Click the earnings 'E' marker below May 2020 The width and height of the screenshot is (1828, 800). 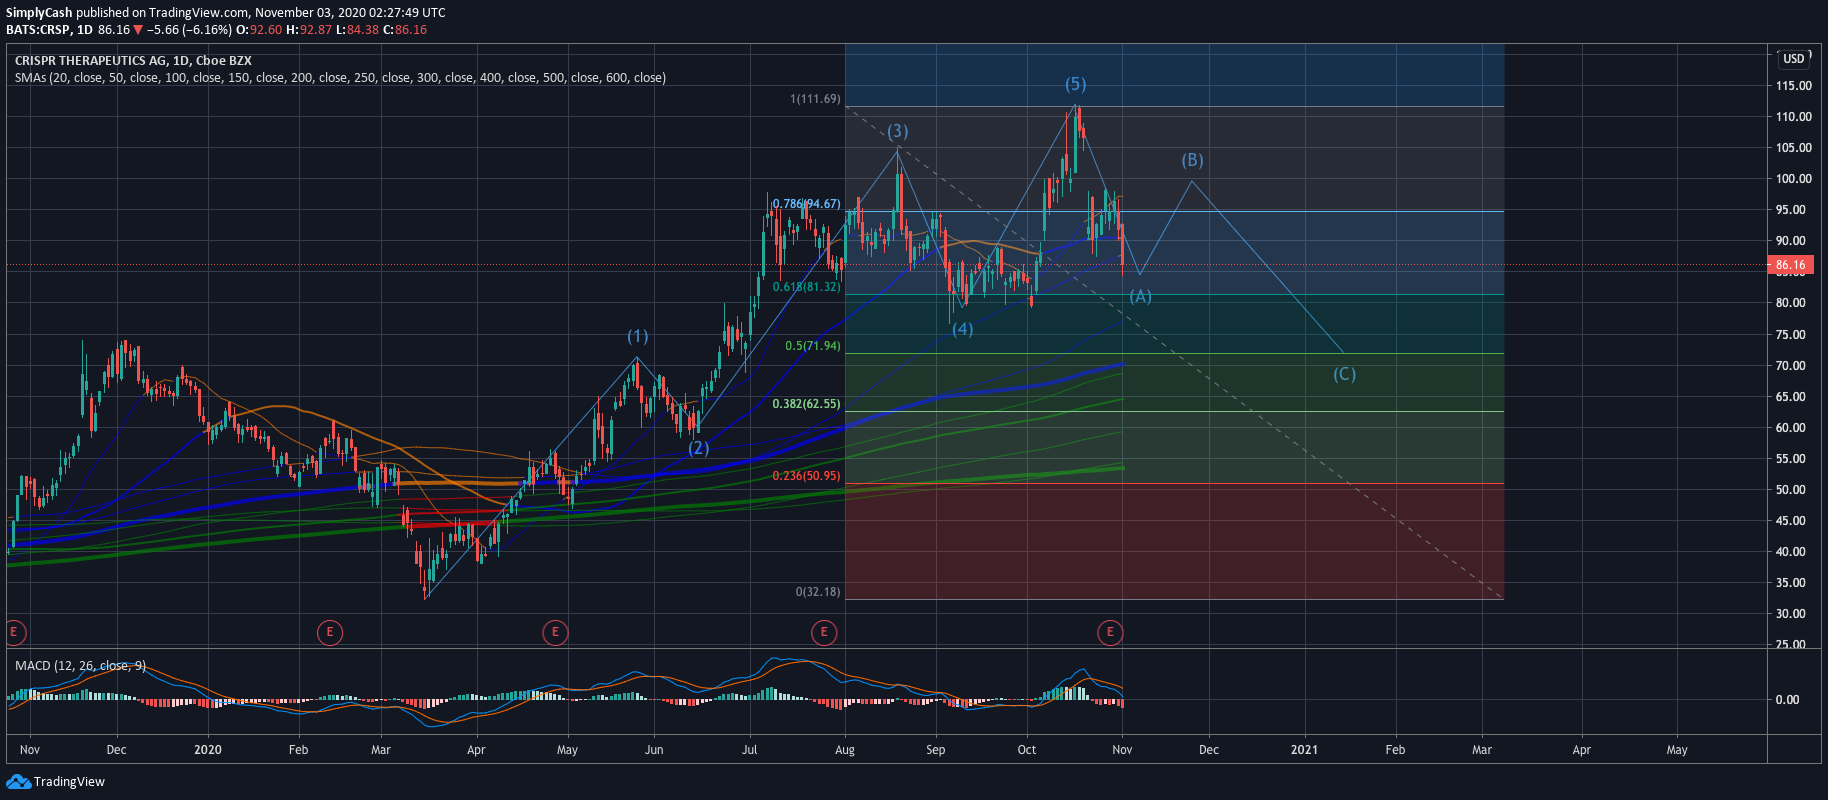click(x=555, y=632)
